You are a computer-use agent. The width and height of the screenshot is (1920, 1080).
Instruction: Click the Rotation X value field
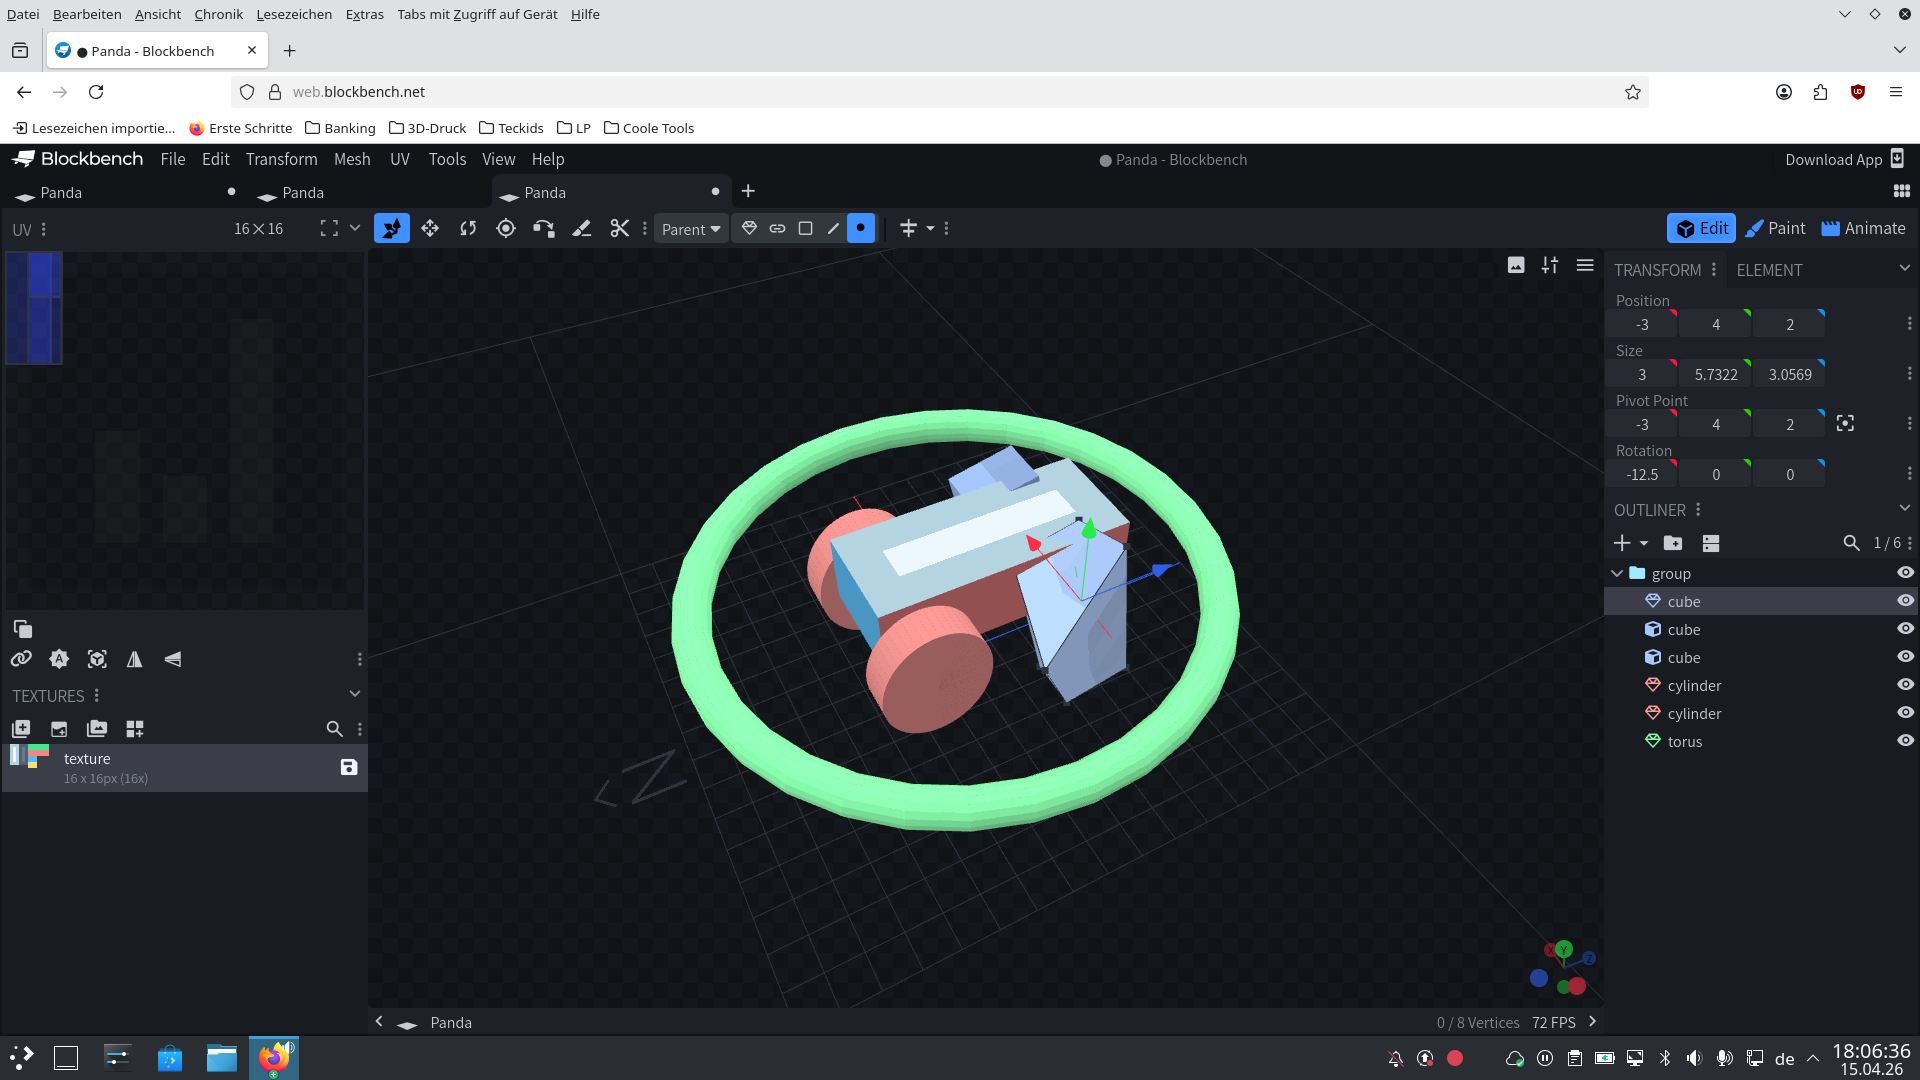coord(1642,475)
